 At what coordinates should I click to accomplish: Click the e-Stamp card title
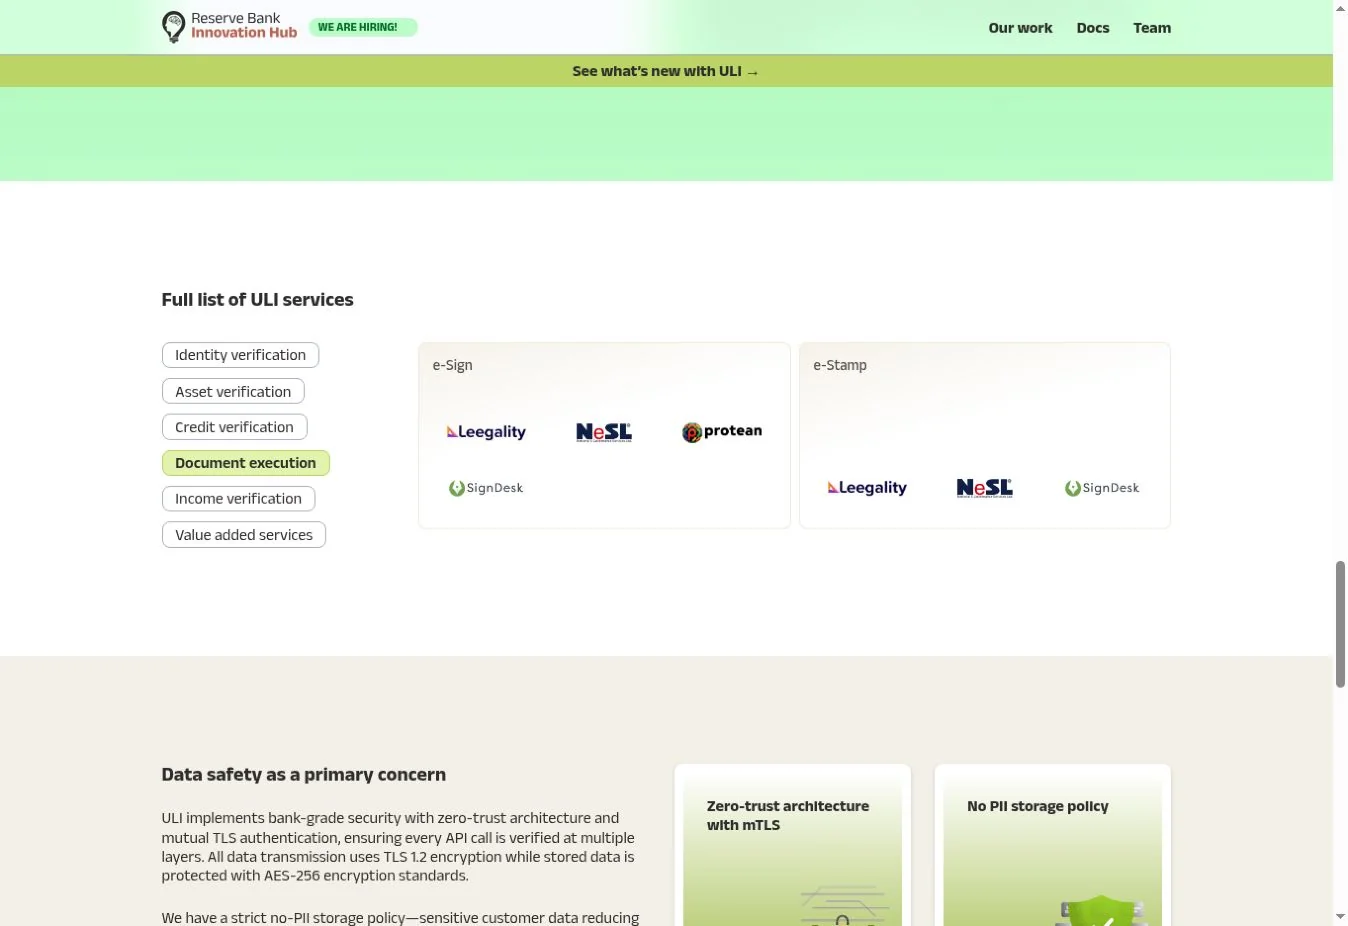(x=840, y=365)
